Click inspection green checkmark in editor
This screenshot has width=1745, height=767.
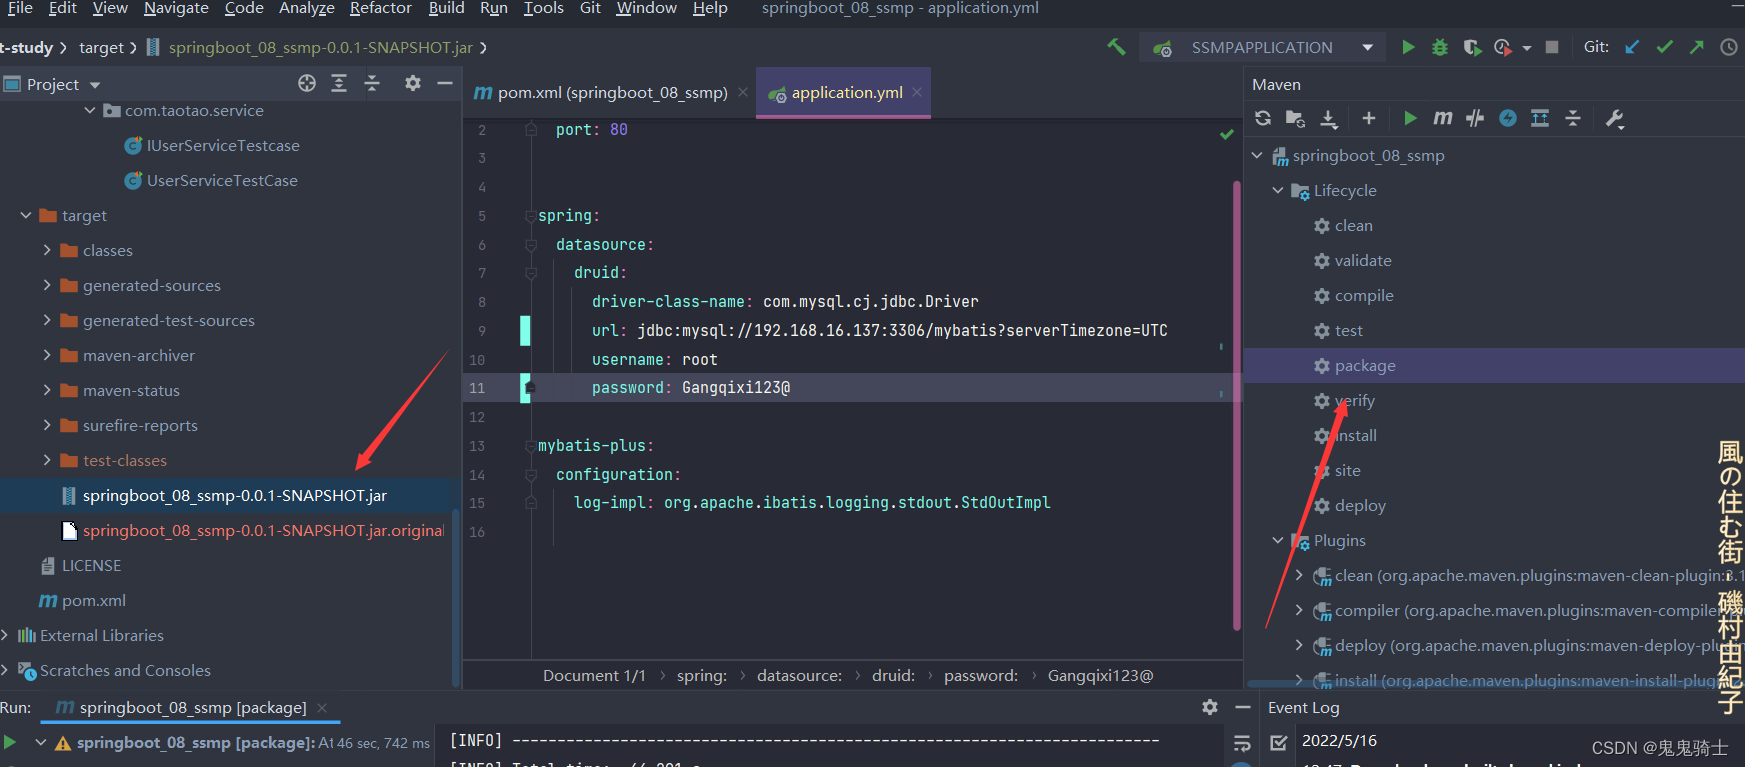(x=1226, y=134)
